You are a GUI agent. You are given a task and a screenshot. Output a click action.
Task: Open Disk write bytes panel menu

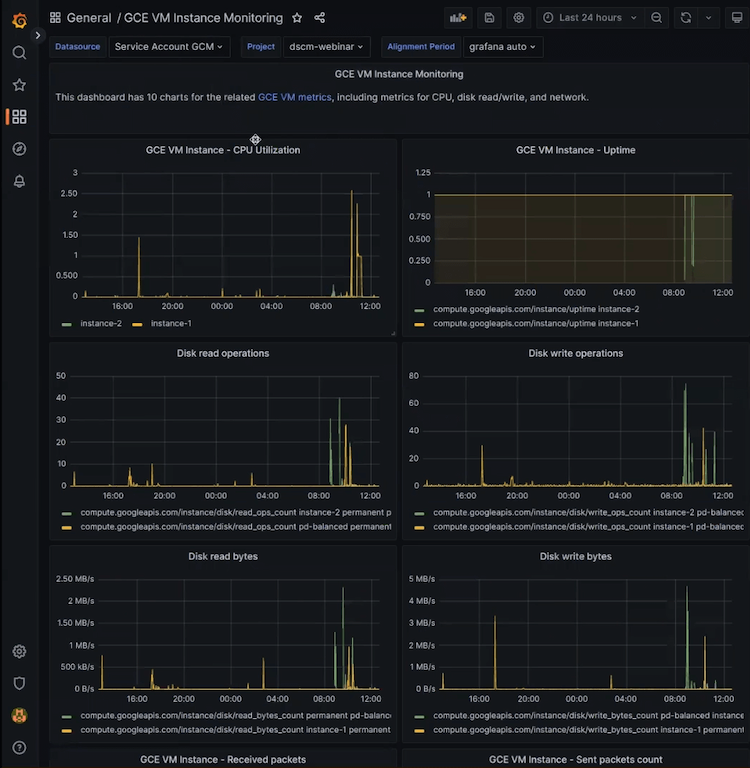(x=576, y=556)
